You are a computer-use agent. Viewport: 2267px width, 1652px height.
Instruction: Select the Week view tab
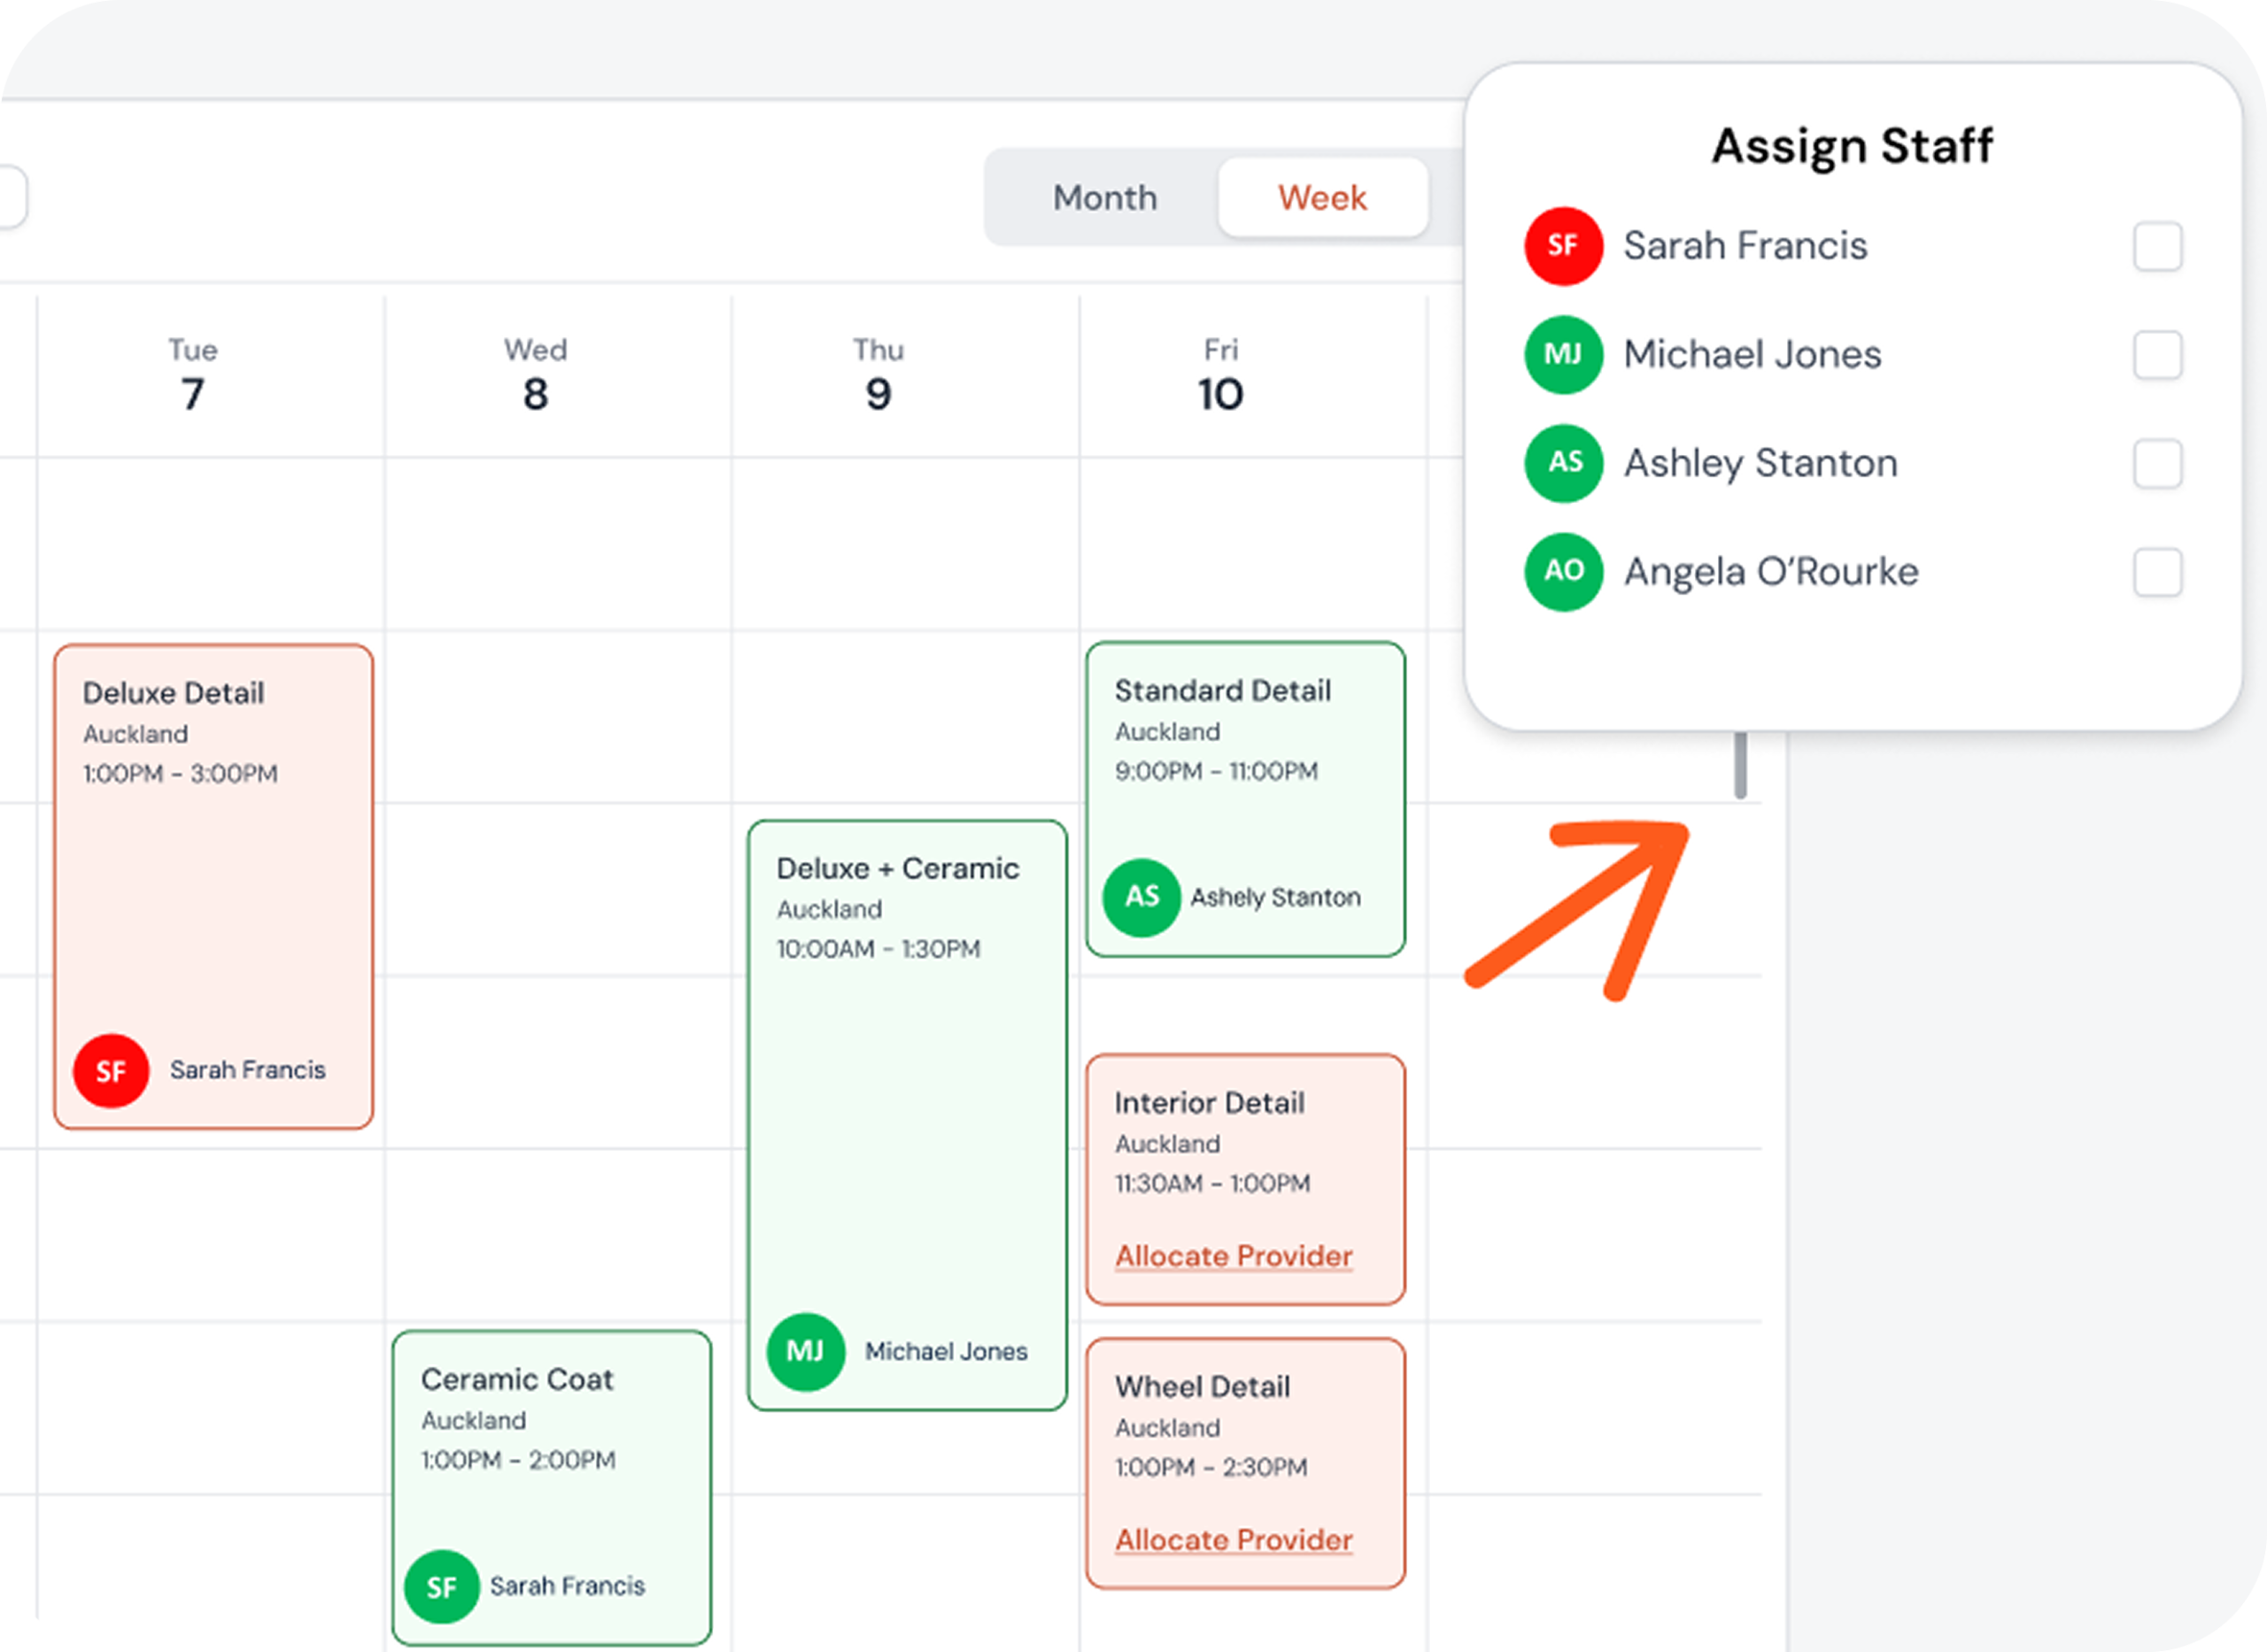1321,198
